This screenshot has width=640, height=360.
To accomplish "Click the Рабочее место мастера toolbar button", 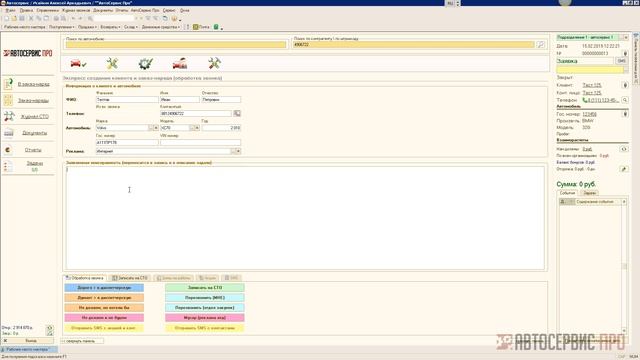I will (24, 27).
